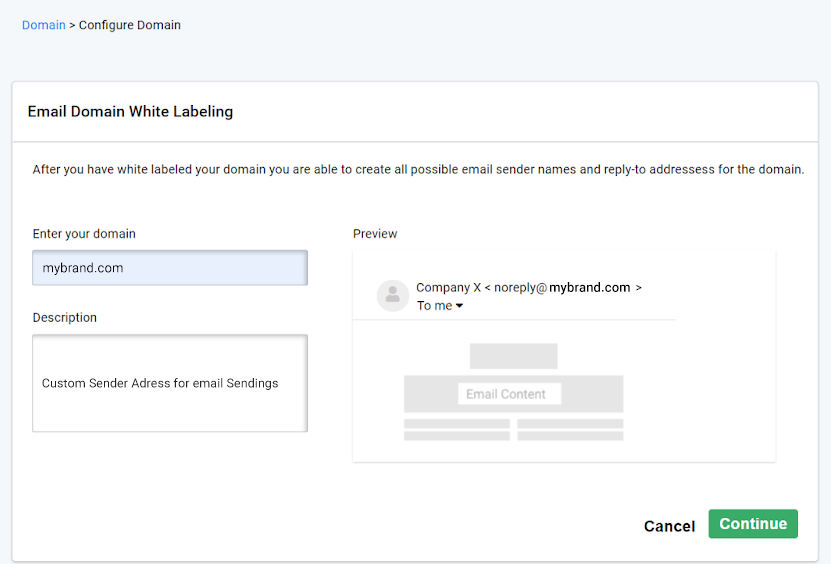Click the noreply@mybrand.com address in preview
The image size is (831, 564).
pyautogui.click(x=562, y=287)
